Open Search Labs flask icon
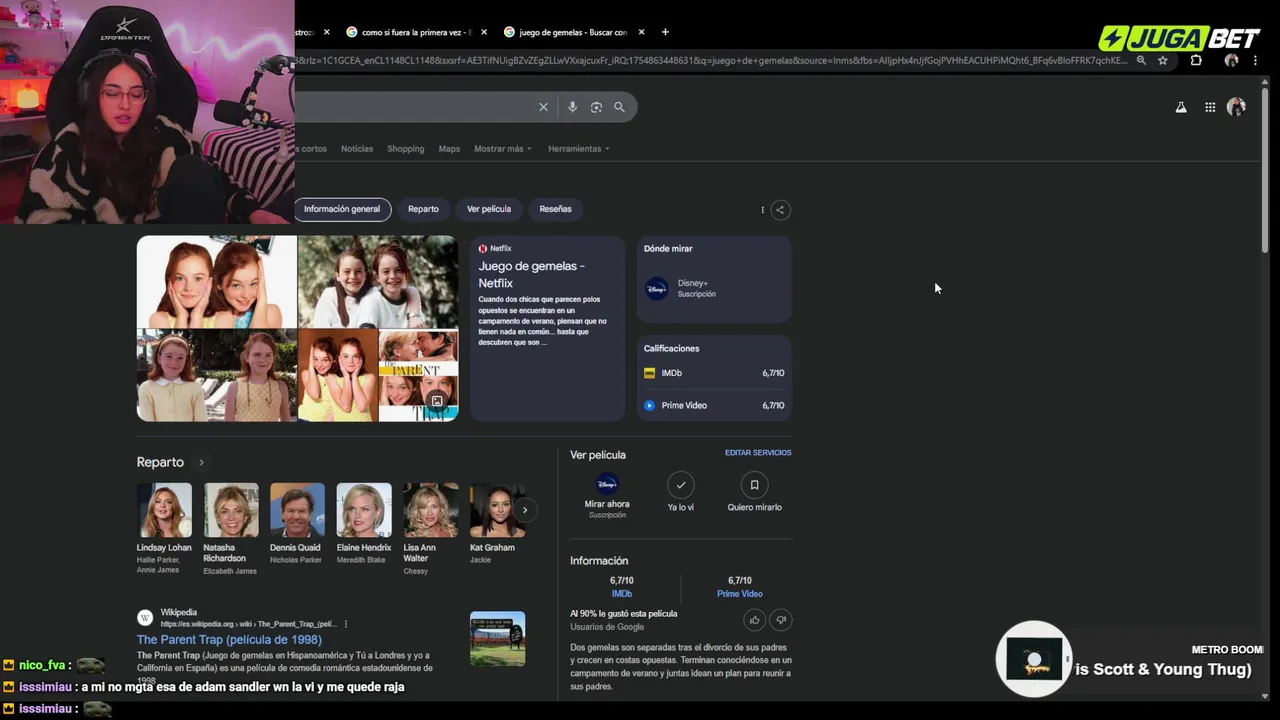This screenshot has width=1280, height=720. (1181, 107)
